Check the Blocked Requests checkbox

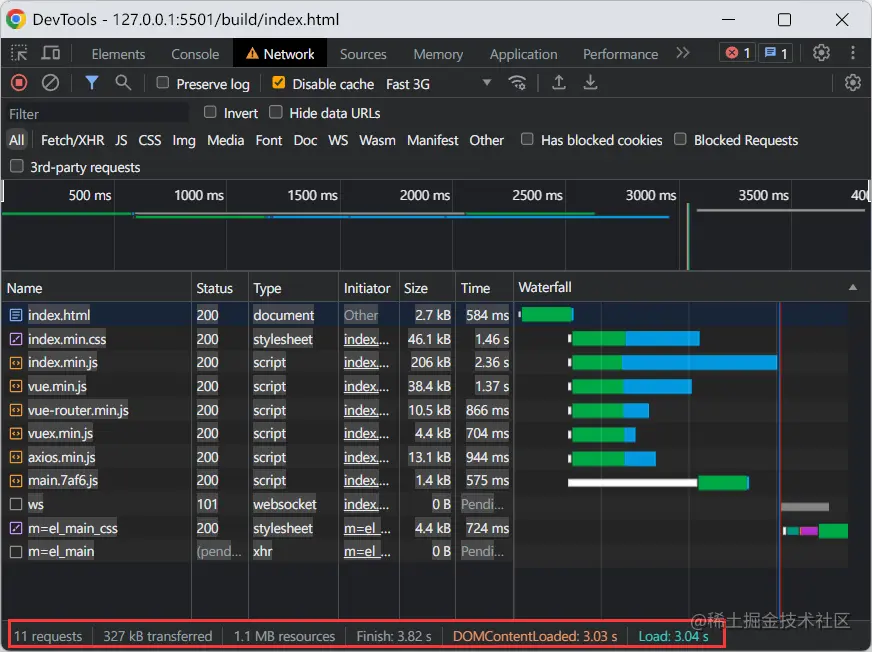pos(680,139)
